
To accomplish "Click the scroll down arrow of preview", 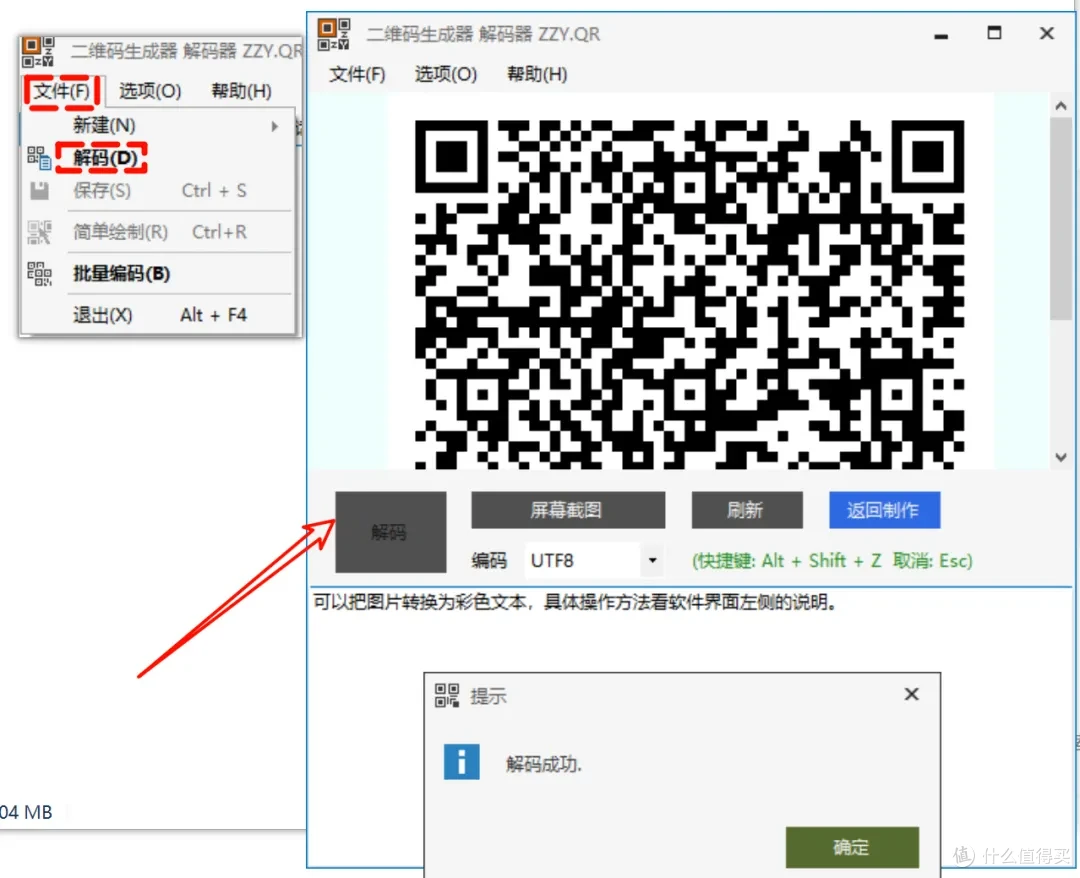I will [x=1061, y=457].
